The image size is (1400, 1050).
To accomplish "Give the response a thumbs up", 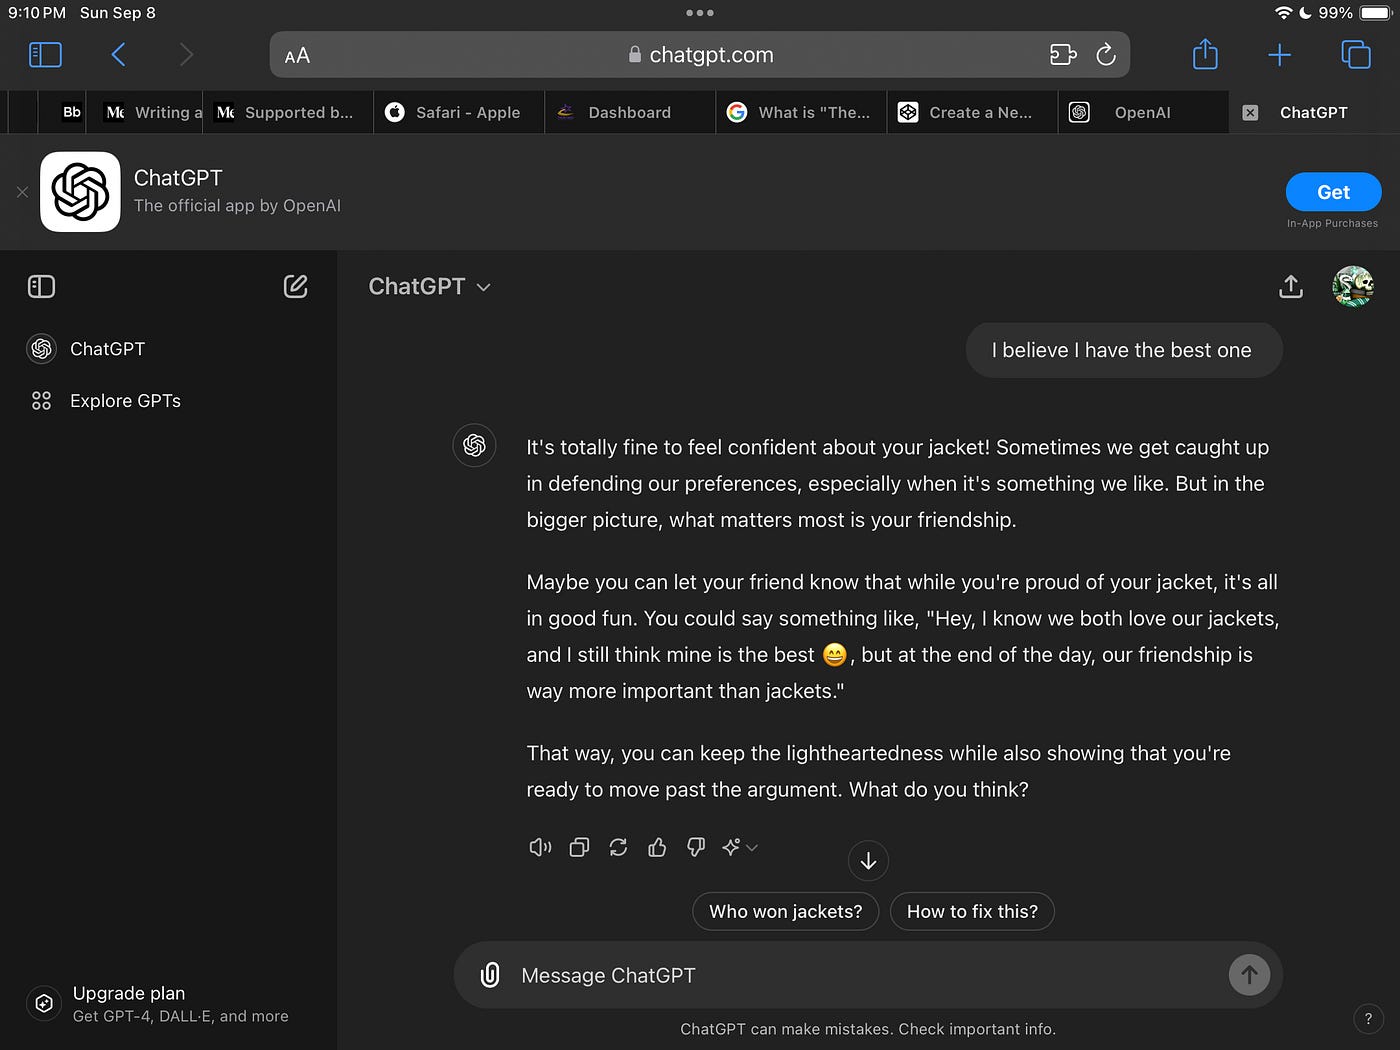I will click(x=657, y=848).
